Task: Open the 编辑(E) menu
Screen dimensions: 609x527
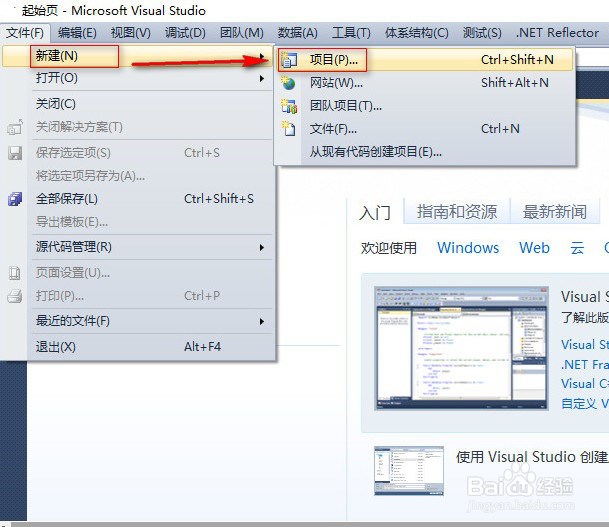Action: 77,33
